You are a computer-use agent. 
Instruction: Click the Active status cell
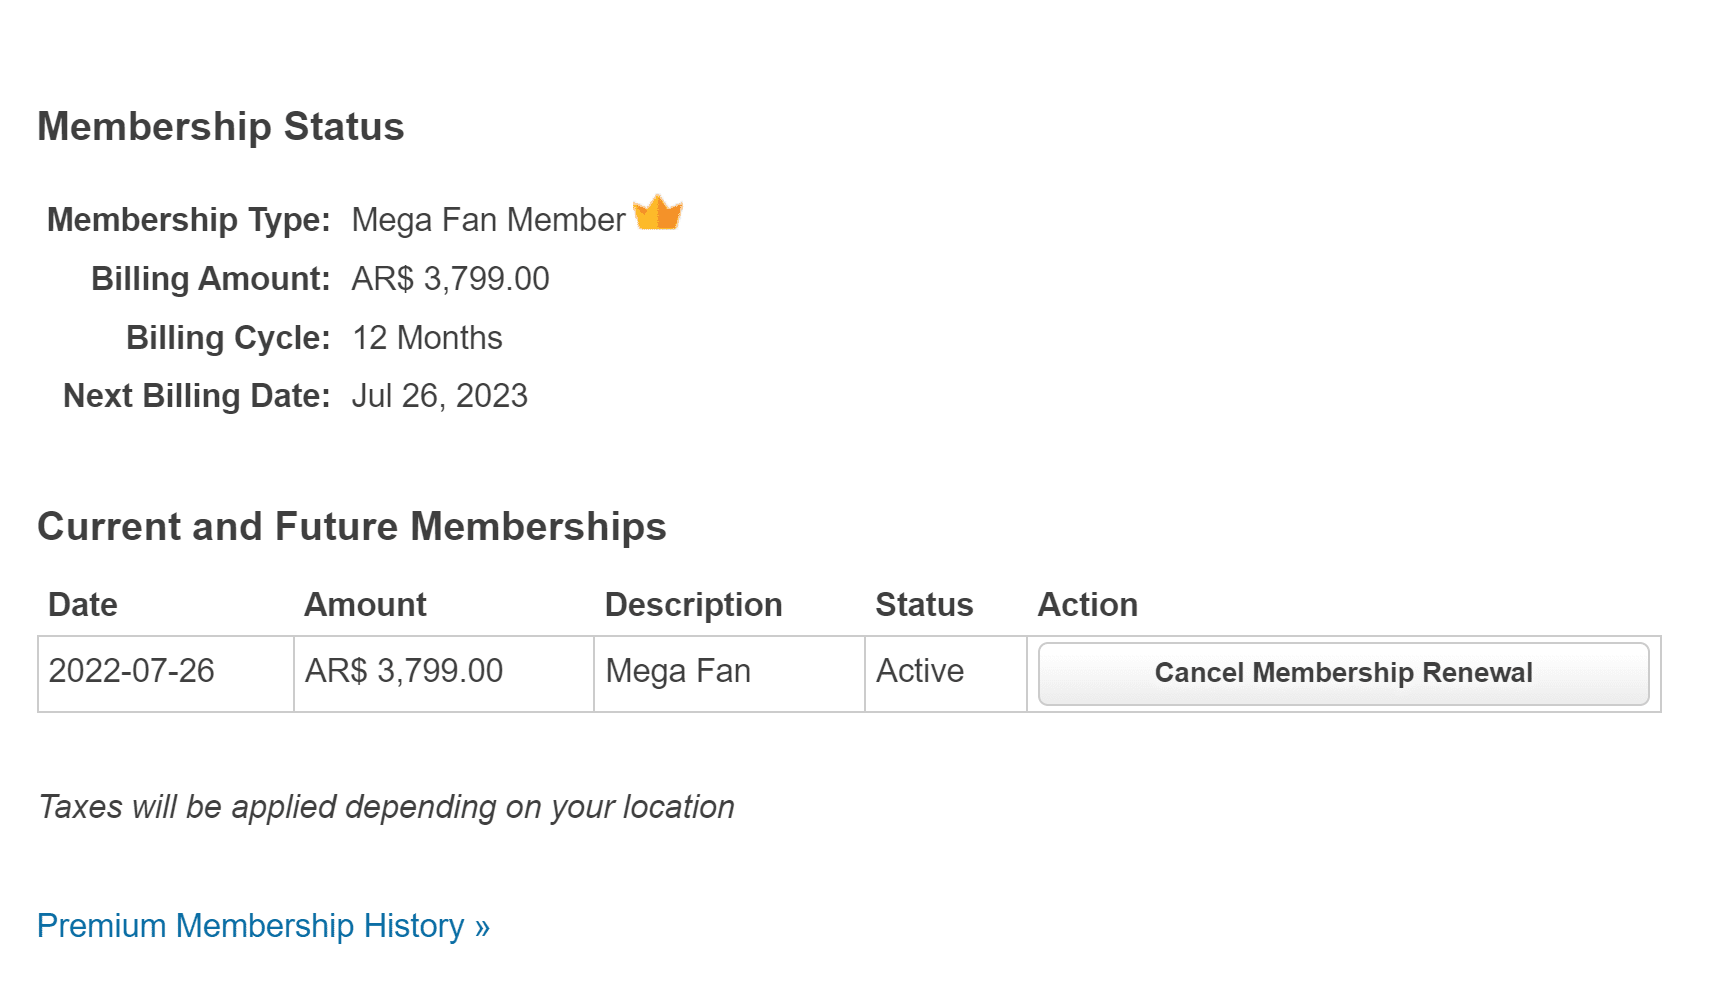tap(920, 671)
